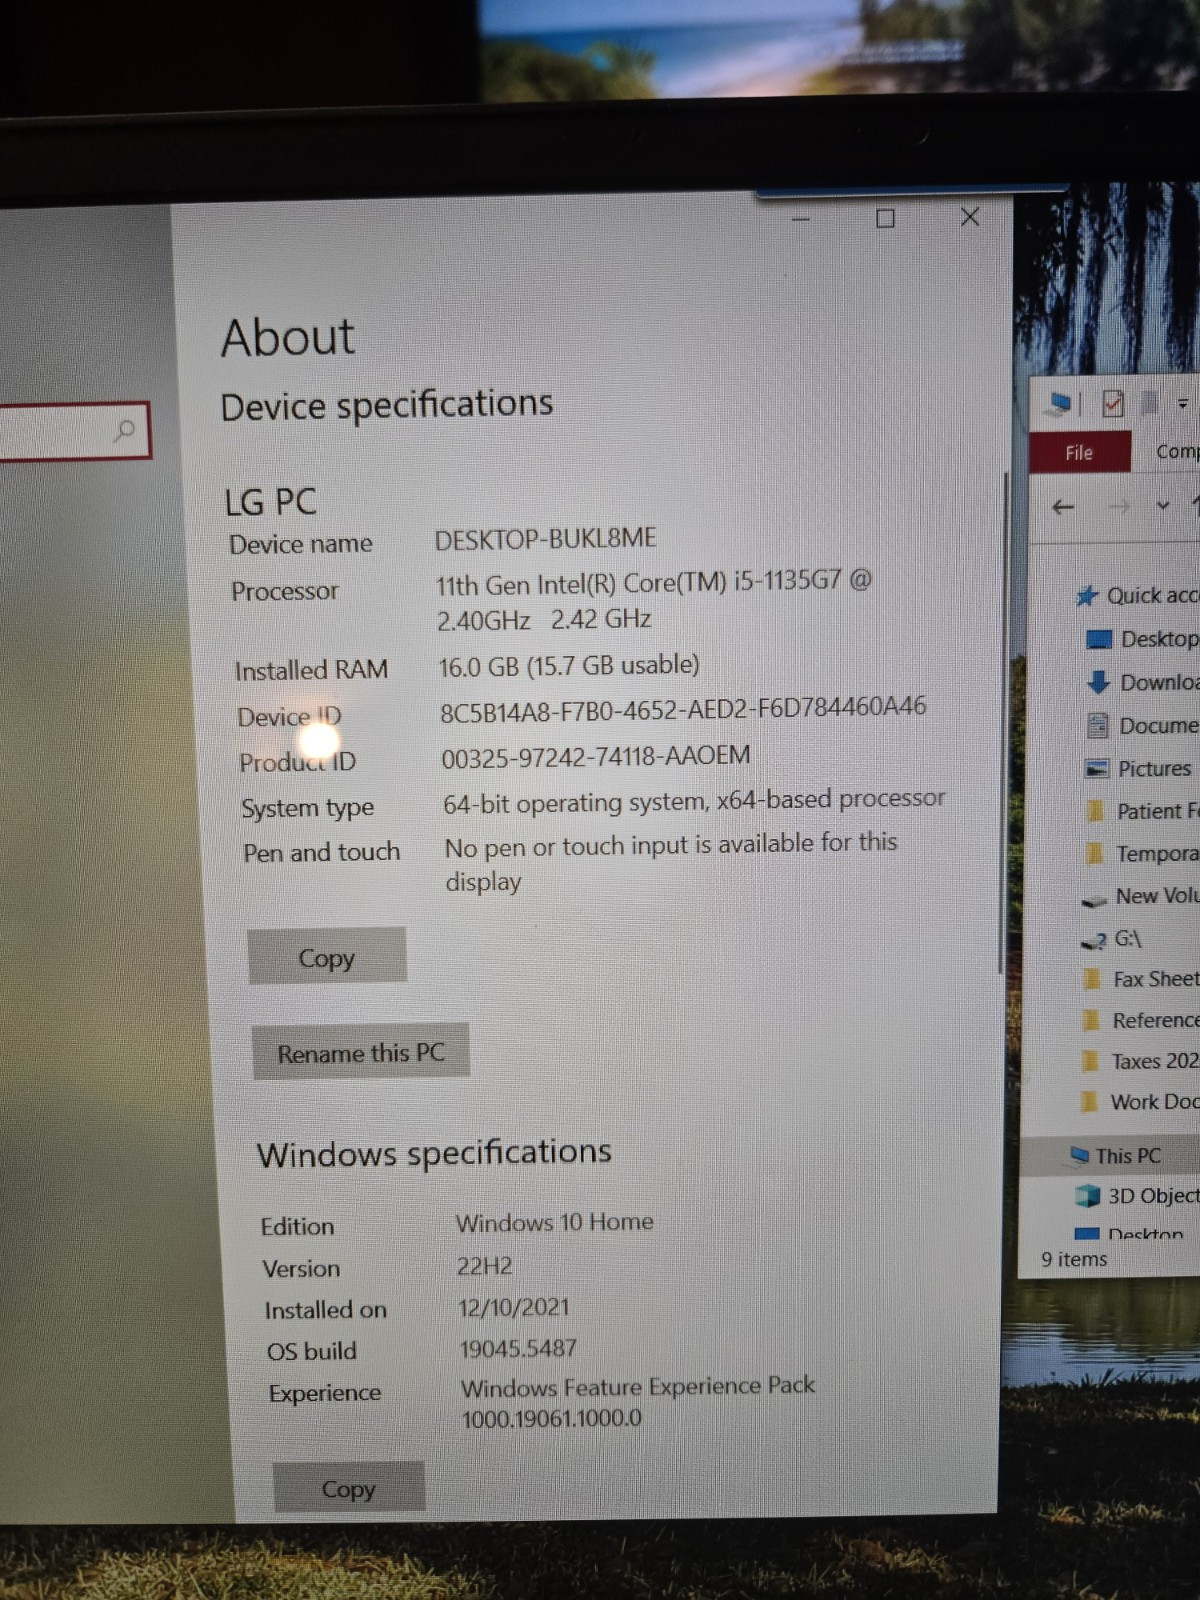Image resolution: width=1200 pixels, height=1600 pixels.
Task: Open the Pictures folder in Explorer
Action: tap(1139, 769)
